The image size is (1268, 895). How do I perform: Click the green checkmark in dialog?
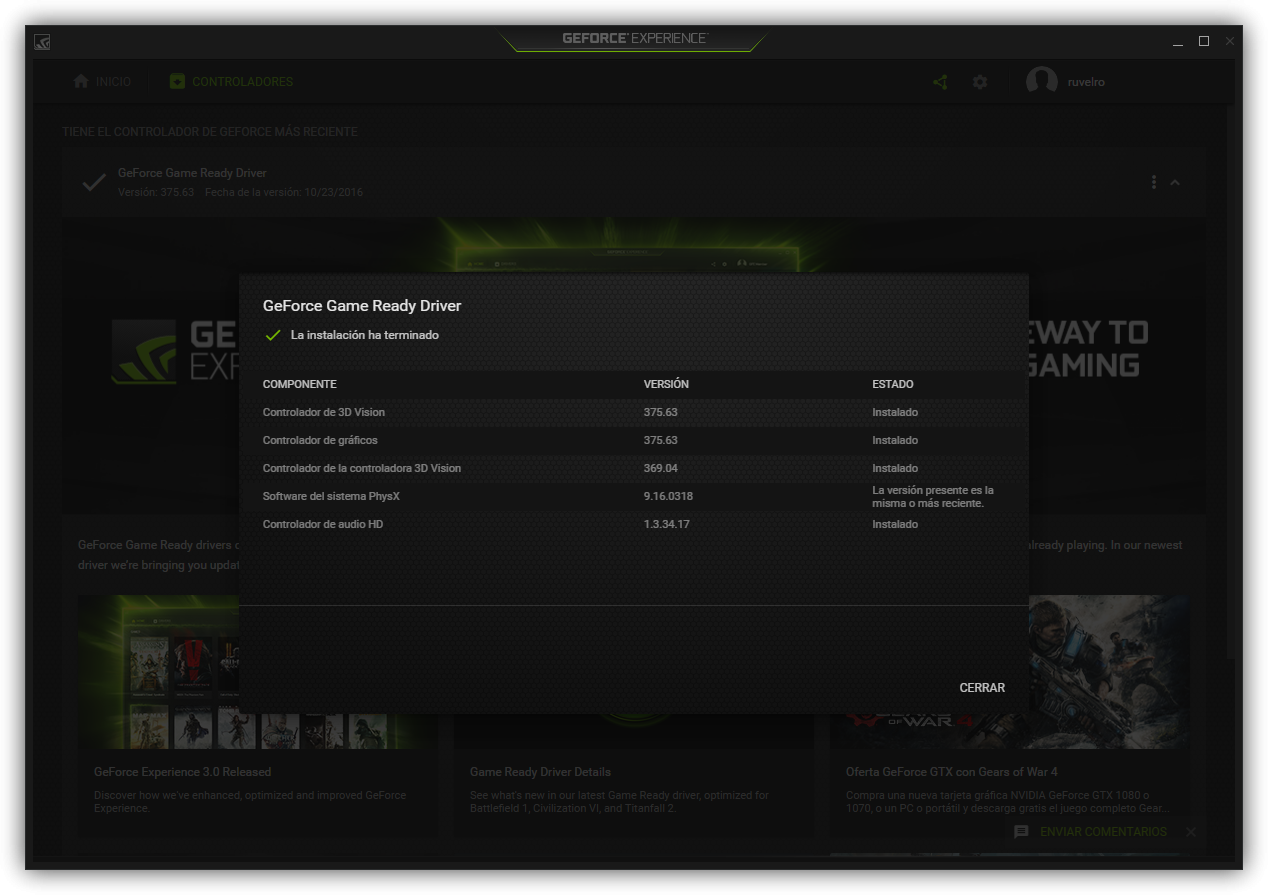[273, 336]
